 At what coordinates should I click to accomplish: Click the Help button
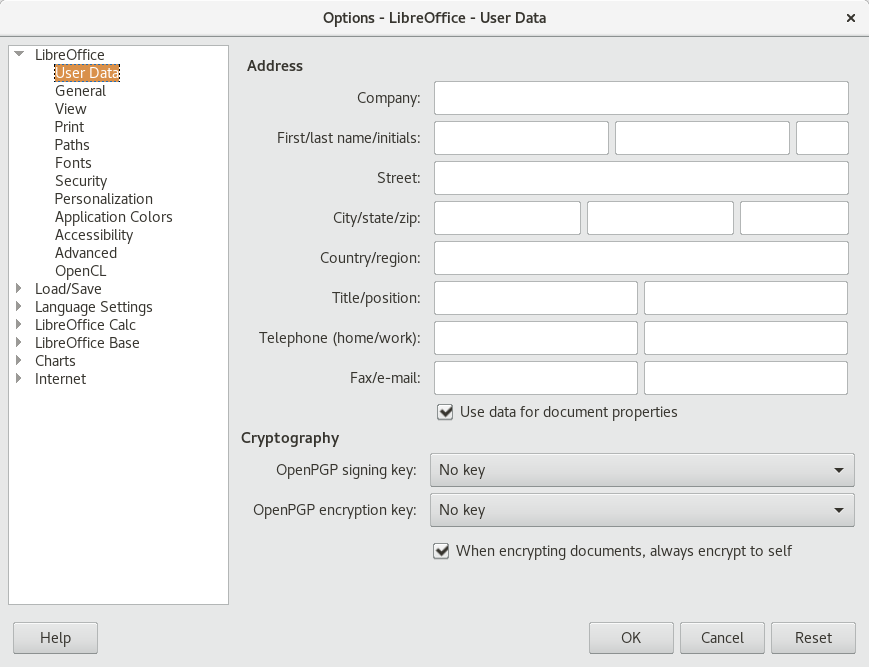55,638
